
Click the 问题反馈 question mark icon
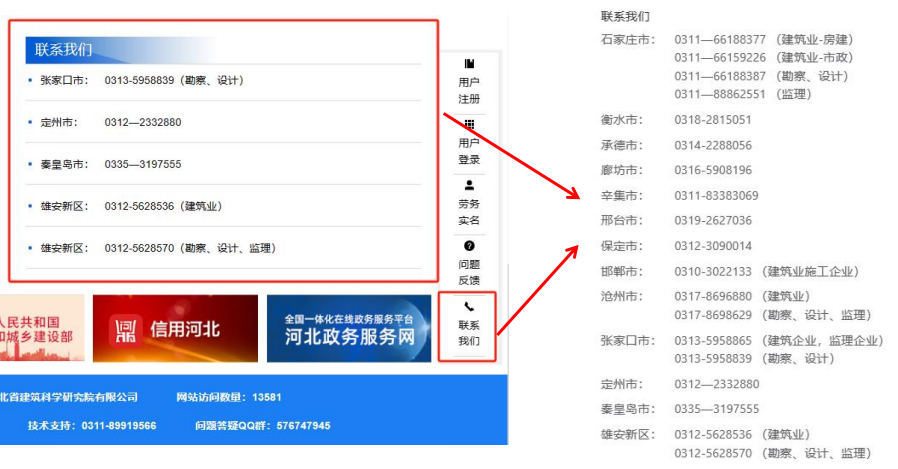point(469,246)
